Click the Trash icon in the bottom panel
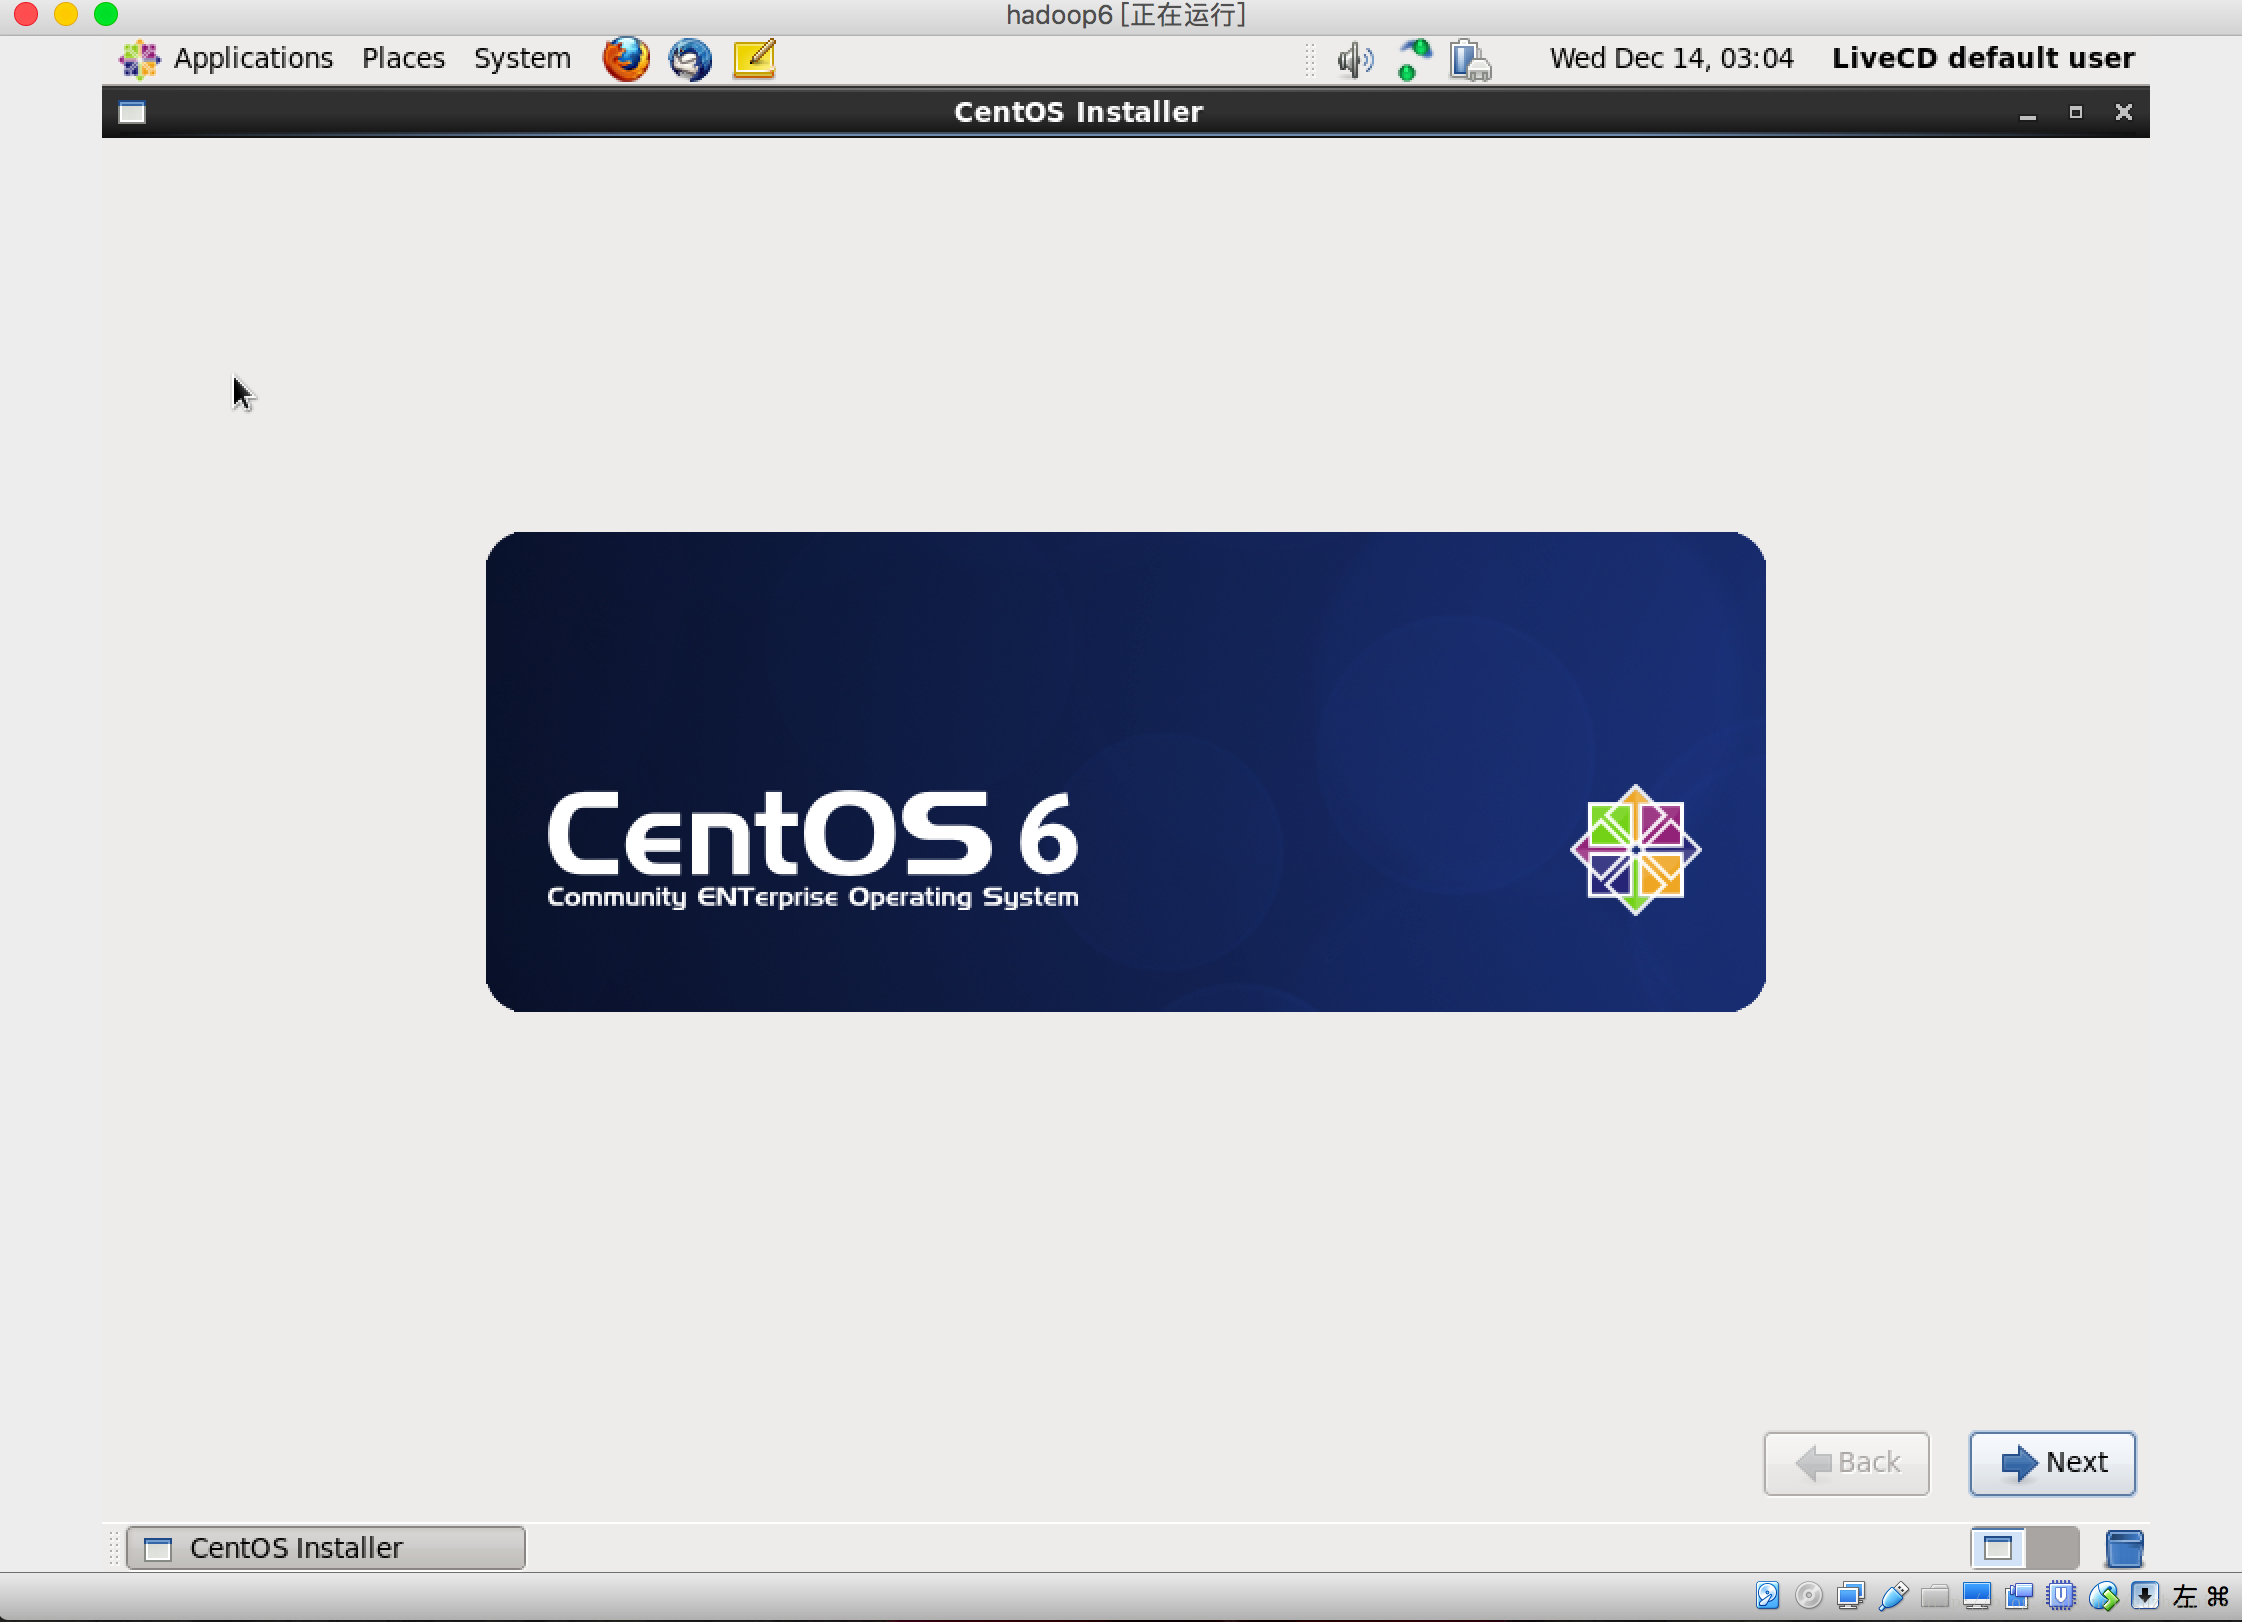 [2124, 1548]
